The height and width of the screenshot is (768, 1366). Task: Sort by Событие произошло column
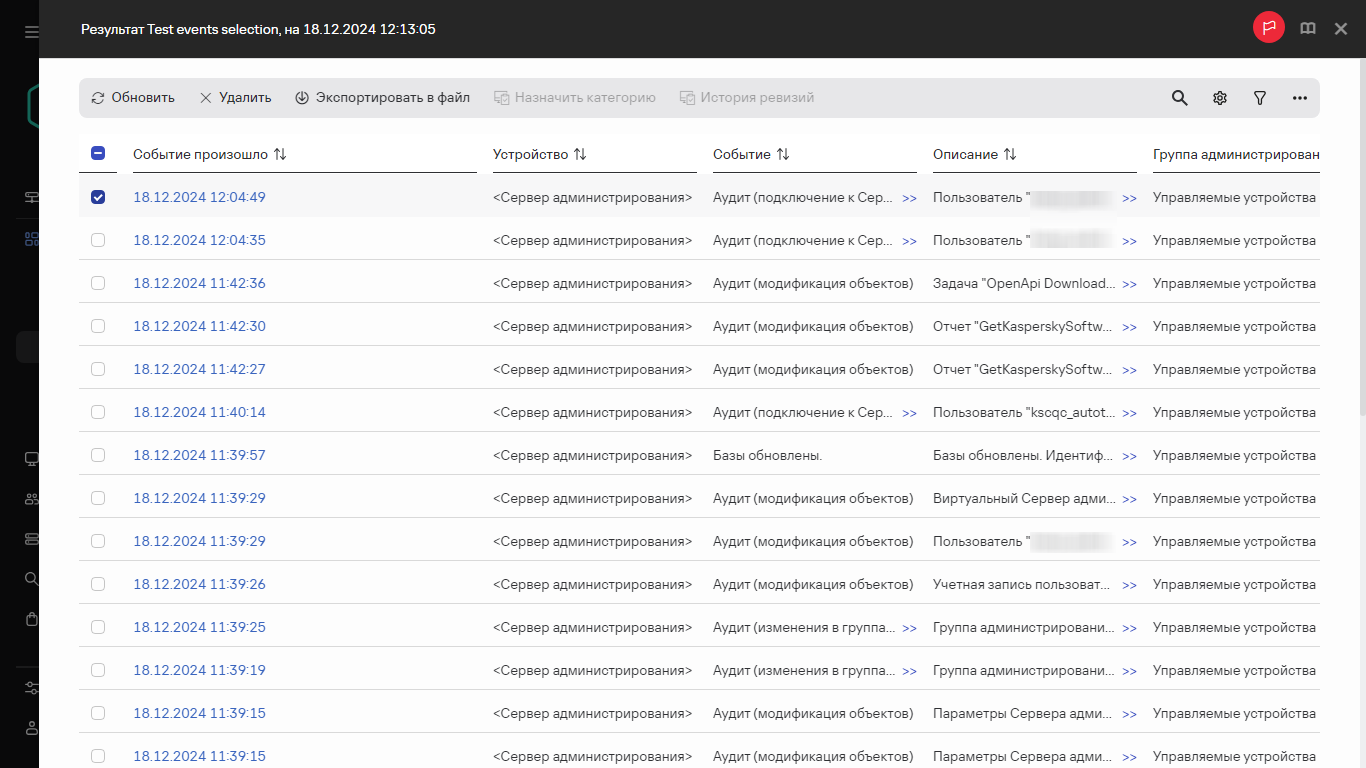pos(280,155)
